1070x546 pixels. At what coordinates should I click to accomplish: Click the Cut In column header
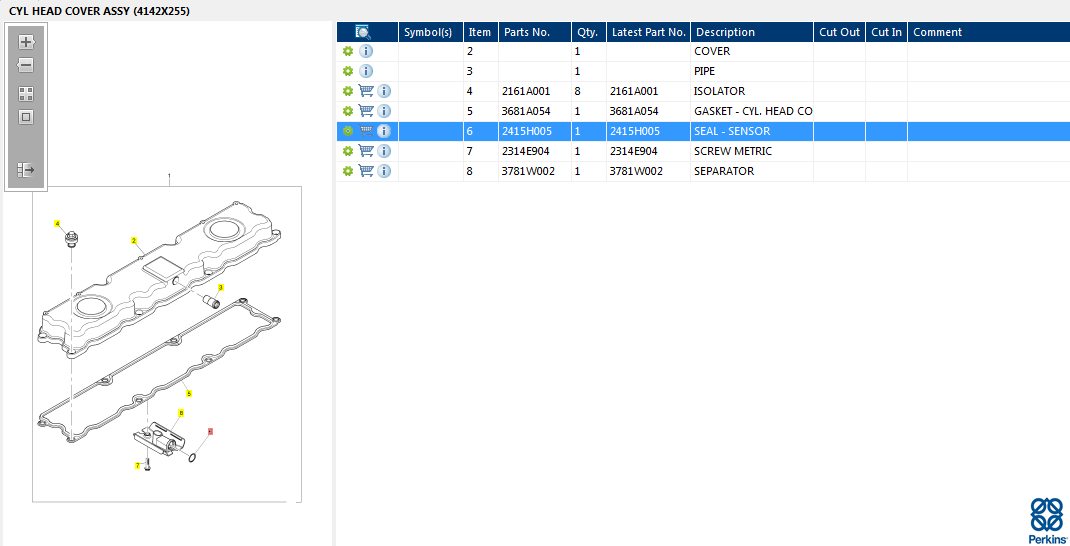coord(886,32)
